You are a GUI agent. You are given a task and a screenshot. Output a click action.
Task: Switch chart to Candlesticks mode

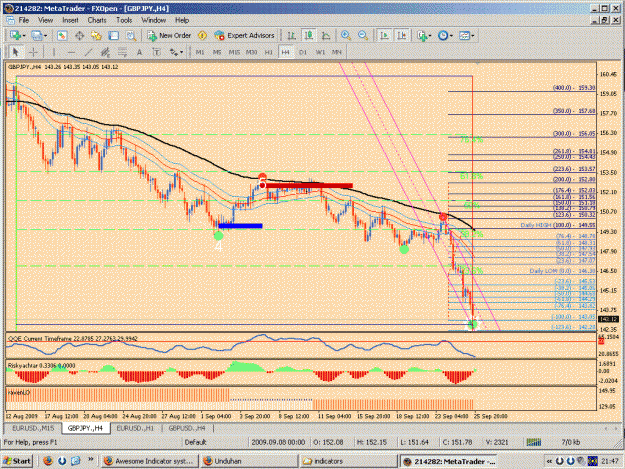[x=309, y=35]
